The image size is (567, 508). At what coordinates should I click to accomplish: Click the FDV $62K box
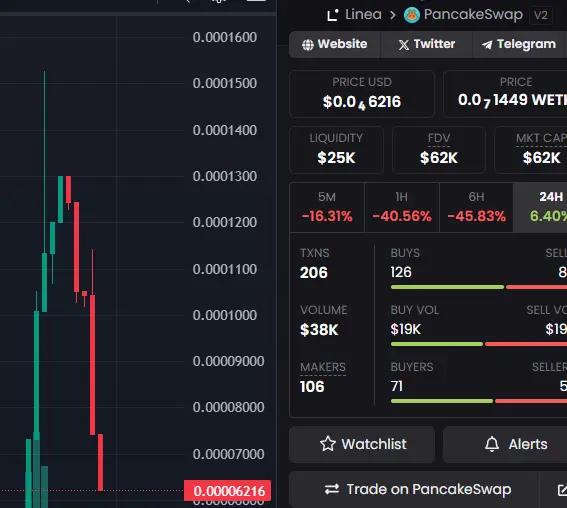(439, 150)
